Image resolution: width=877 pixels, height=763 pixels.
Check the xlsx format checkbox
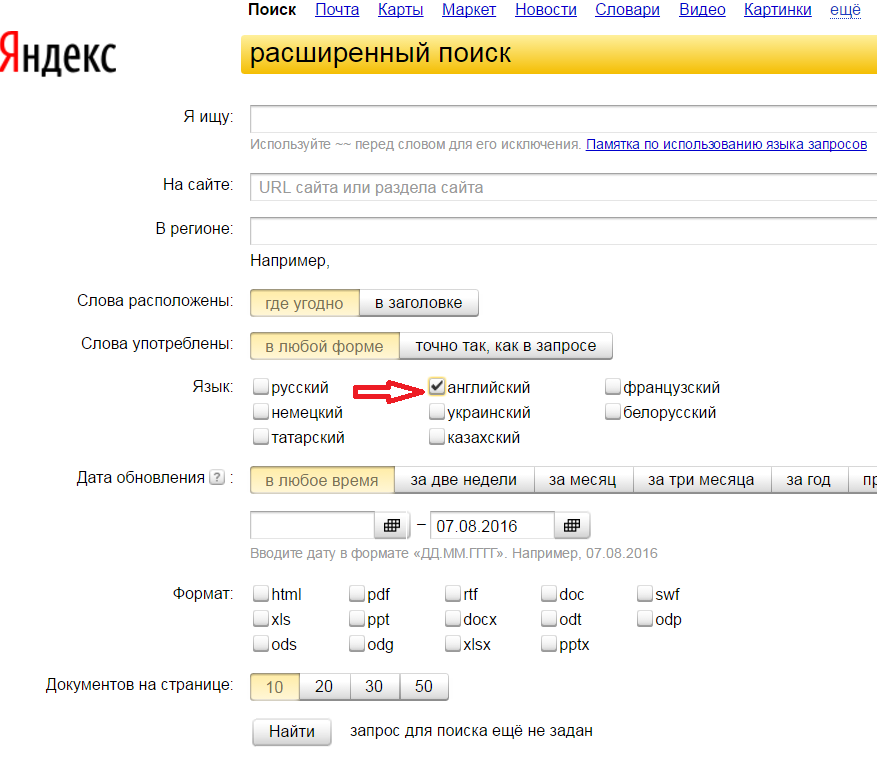click(x=453, y=644)
